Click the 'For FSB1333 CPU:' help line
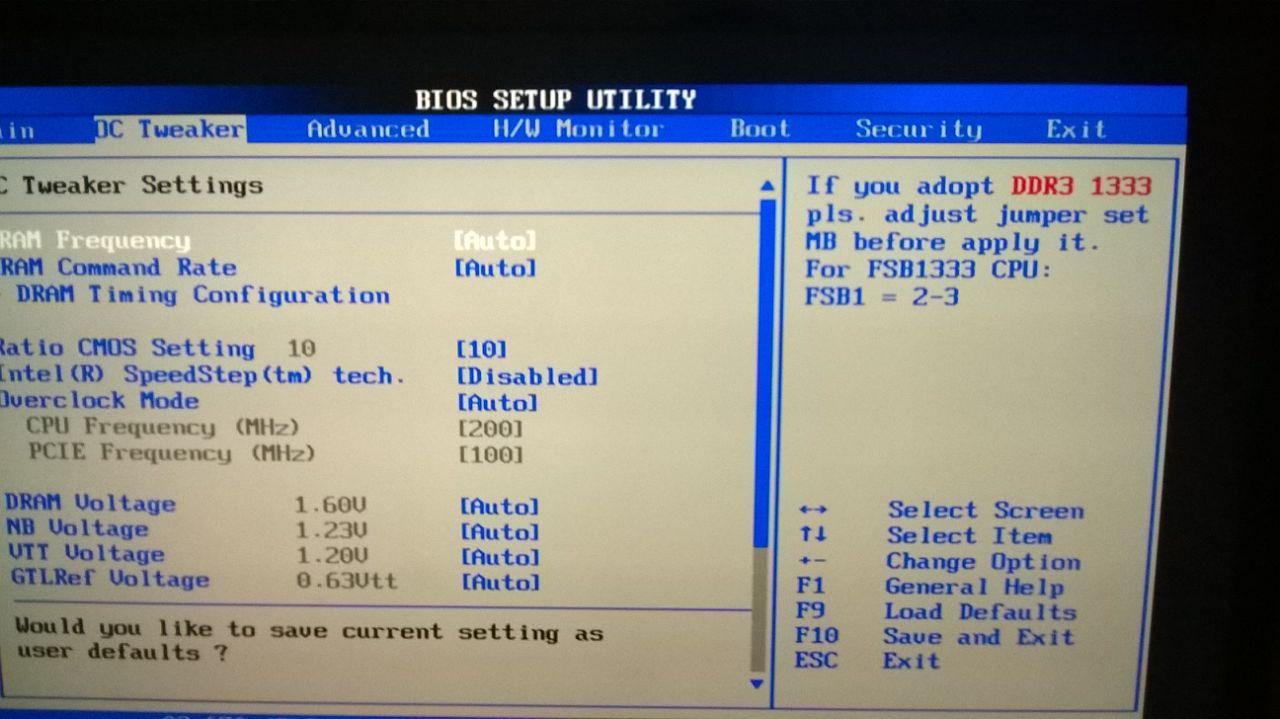The width and height of the screenshot is (1280, 719). [x=928, y=270]
